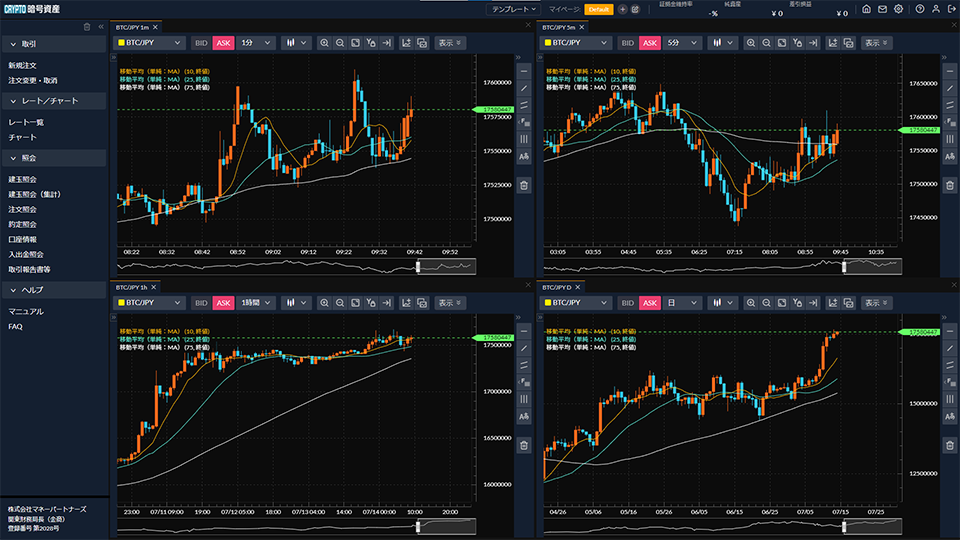
Task: Switch BTC/JPY 1h chart to BID
Action: [x=201, y=303]
